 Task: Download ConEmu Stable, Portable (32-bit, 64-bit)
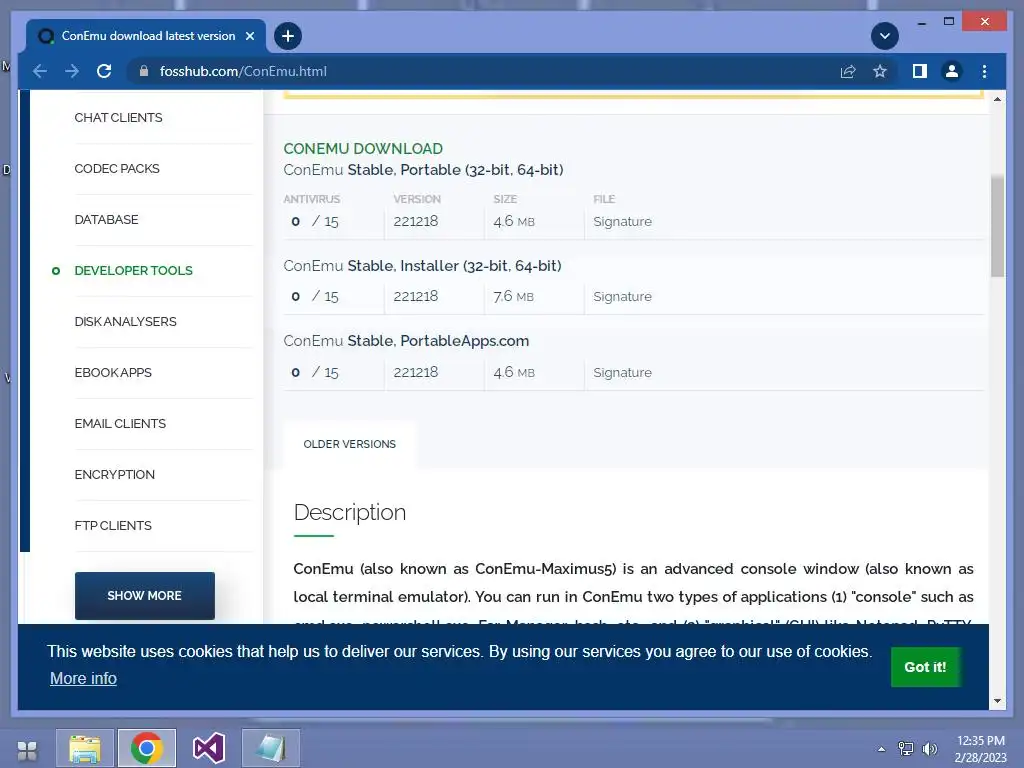(x=423, y=170)
